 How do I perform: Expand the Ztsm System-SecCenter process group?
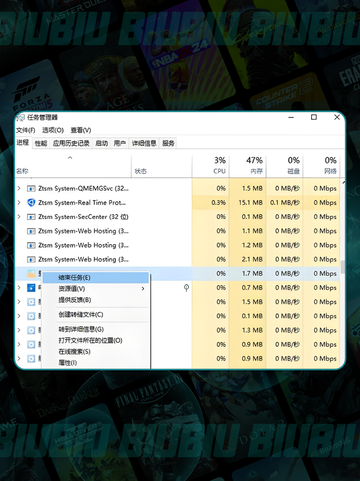click(19, 217)
